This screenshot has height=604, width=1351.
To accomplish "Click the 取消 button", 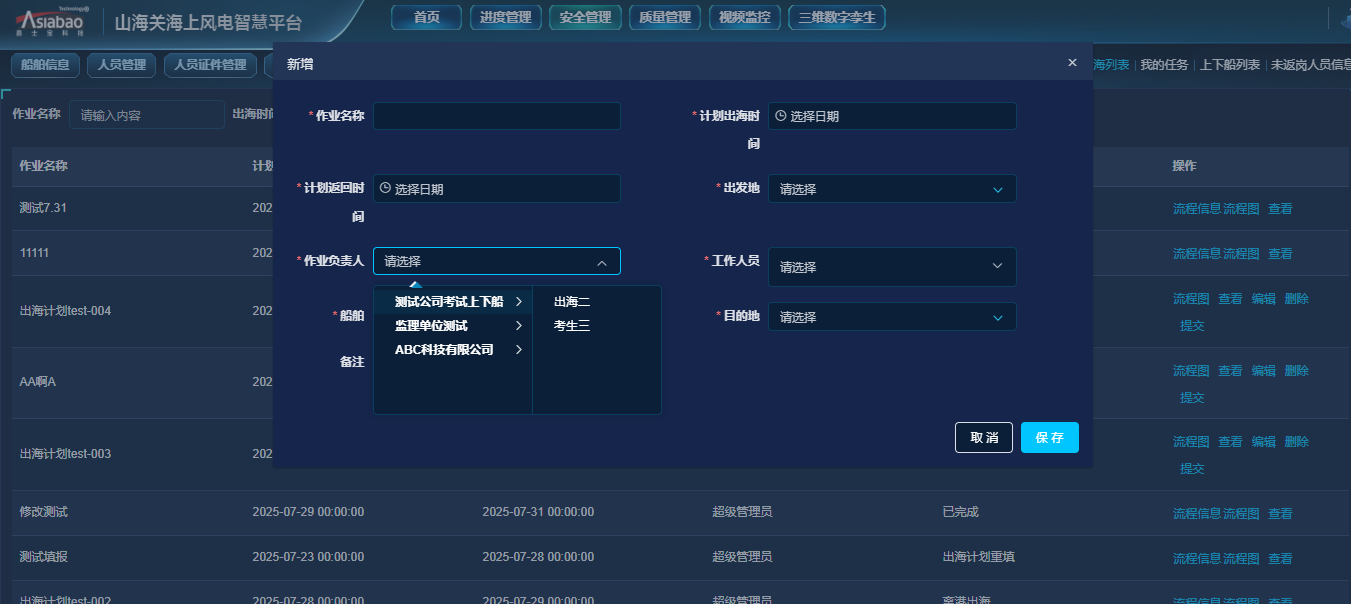I will pos(984,438).
